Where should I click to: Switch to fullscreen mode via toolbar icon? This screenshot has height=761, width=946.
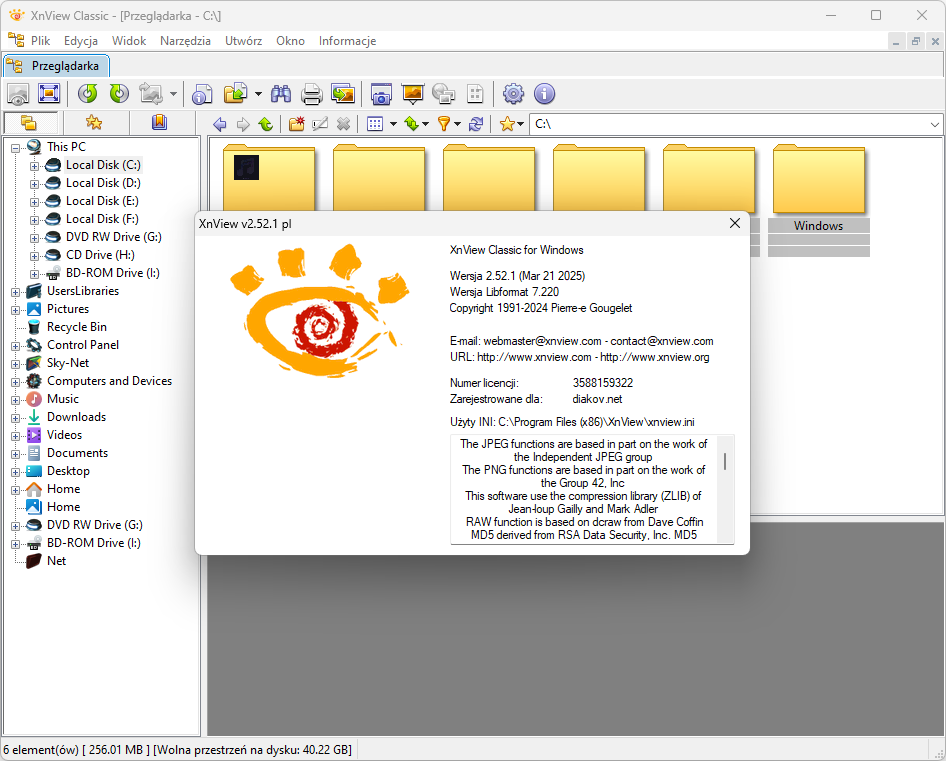coord(49,94)
